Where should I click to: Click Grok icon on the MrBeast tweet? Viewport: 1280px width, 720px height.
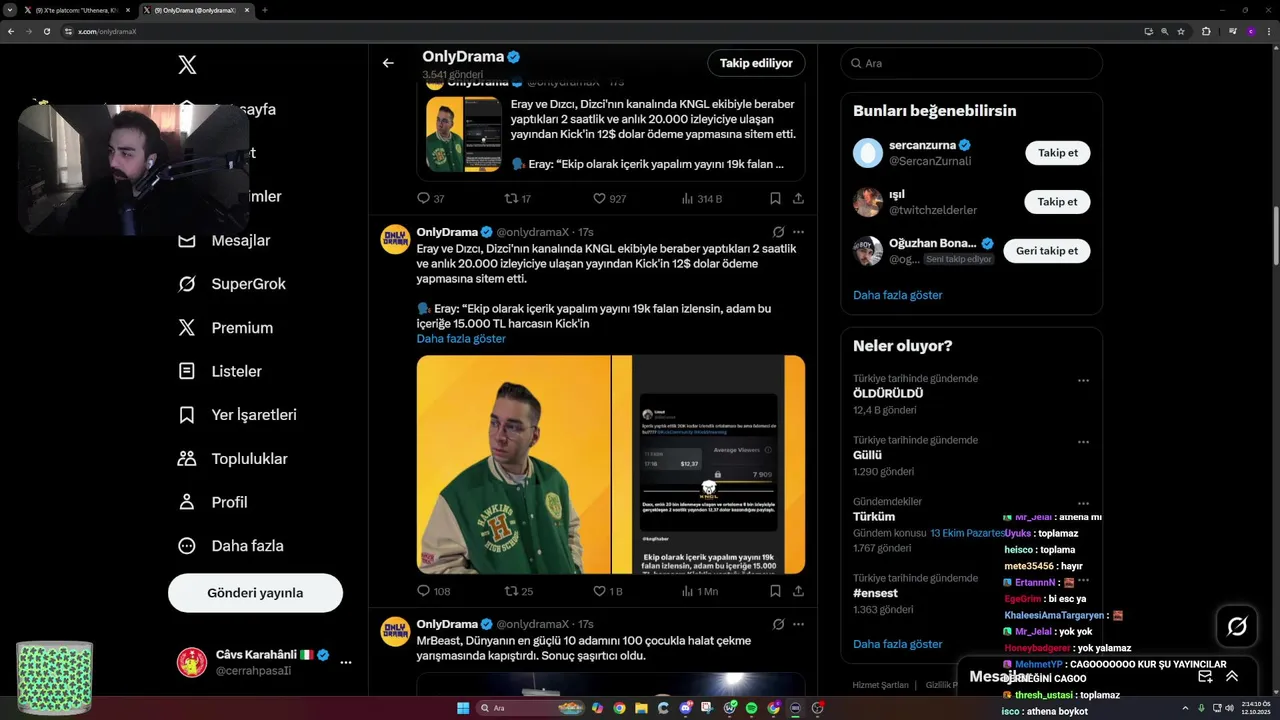[x=778, y=624]
